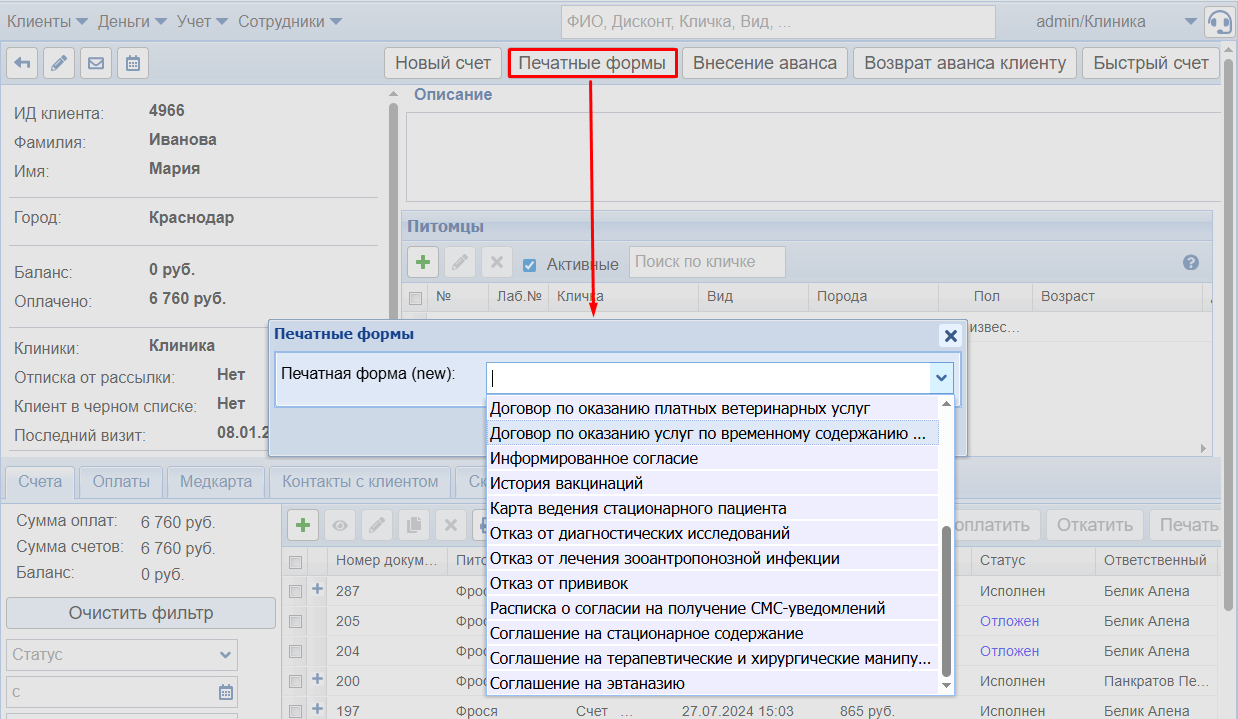Click the Очистить фильтр button
The width and height of the screenshot is (1238, 719).
140,613
